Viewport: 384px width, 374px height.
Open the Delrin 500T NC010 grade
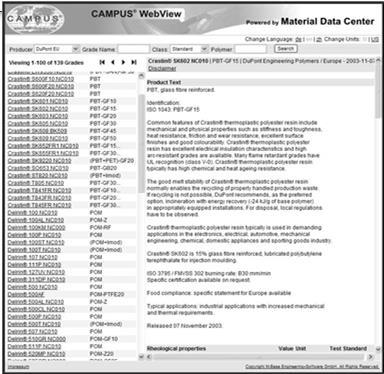coord(34,324)
